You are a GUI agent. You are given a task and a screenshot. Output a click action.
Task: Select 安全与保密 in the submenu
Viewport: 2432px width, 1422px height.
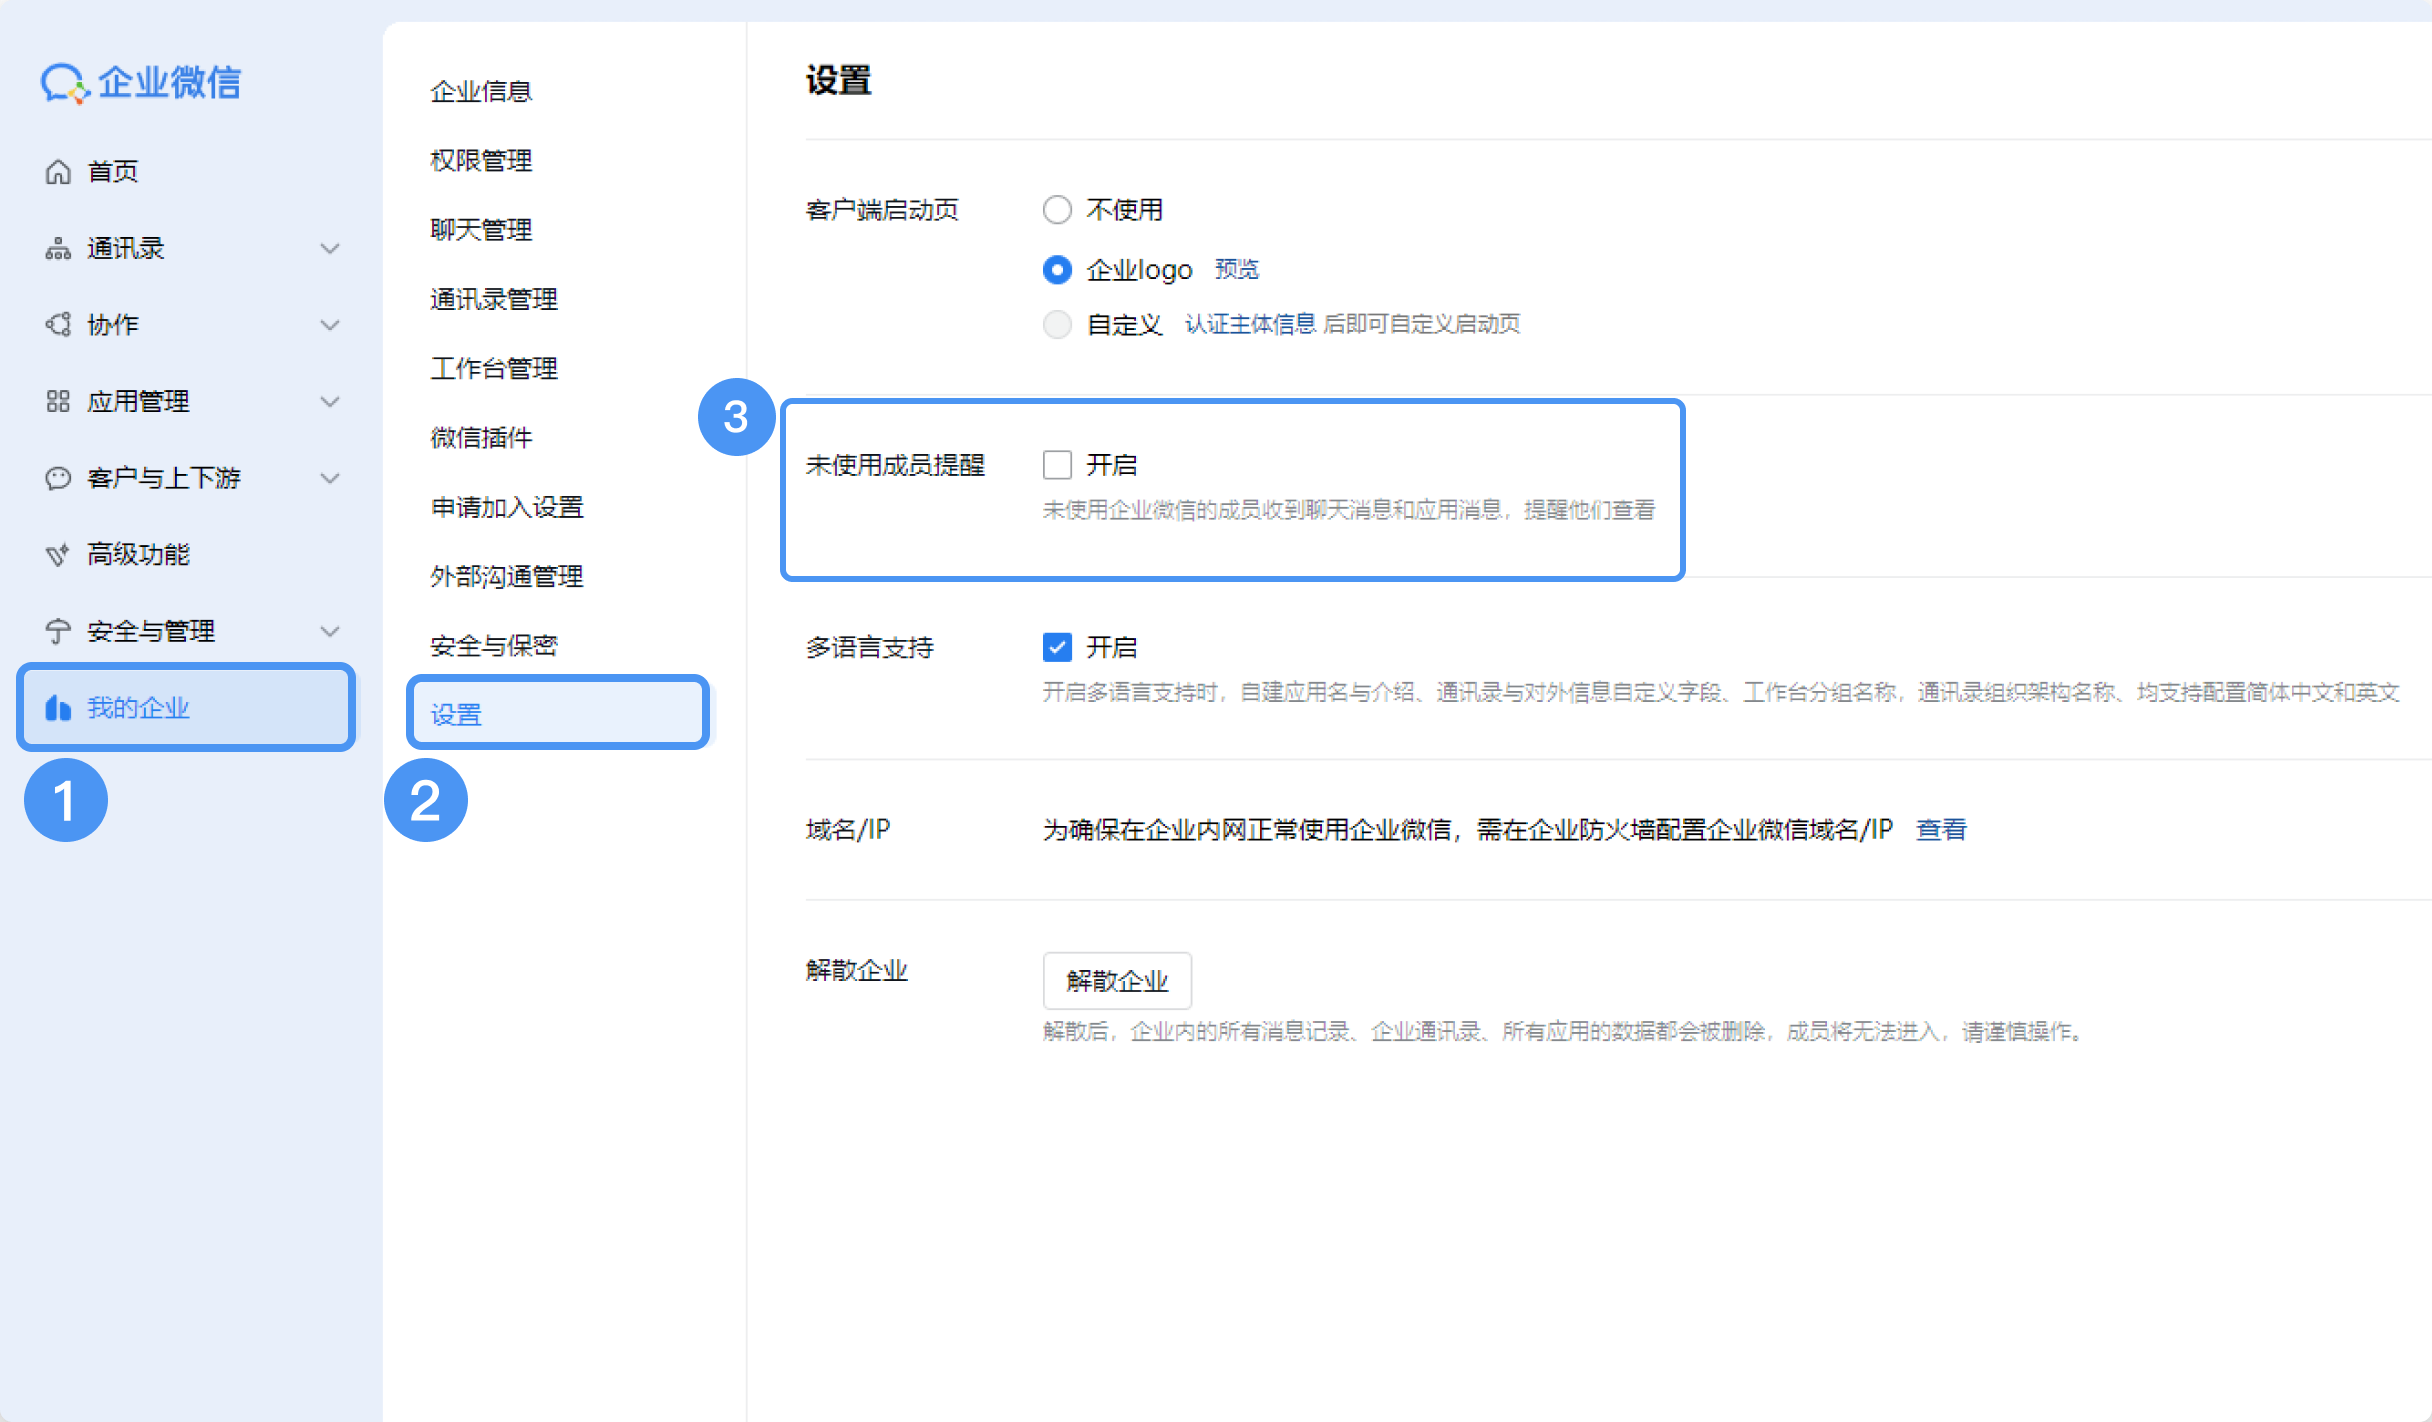(x=494, y=646)
